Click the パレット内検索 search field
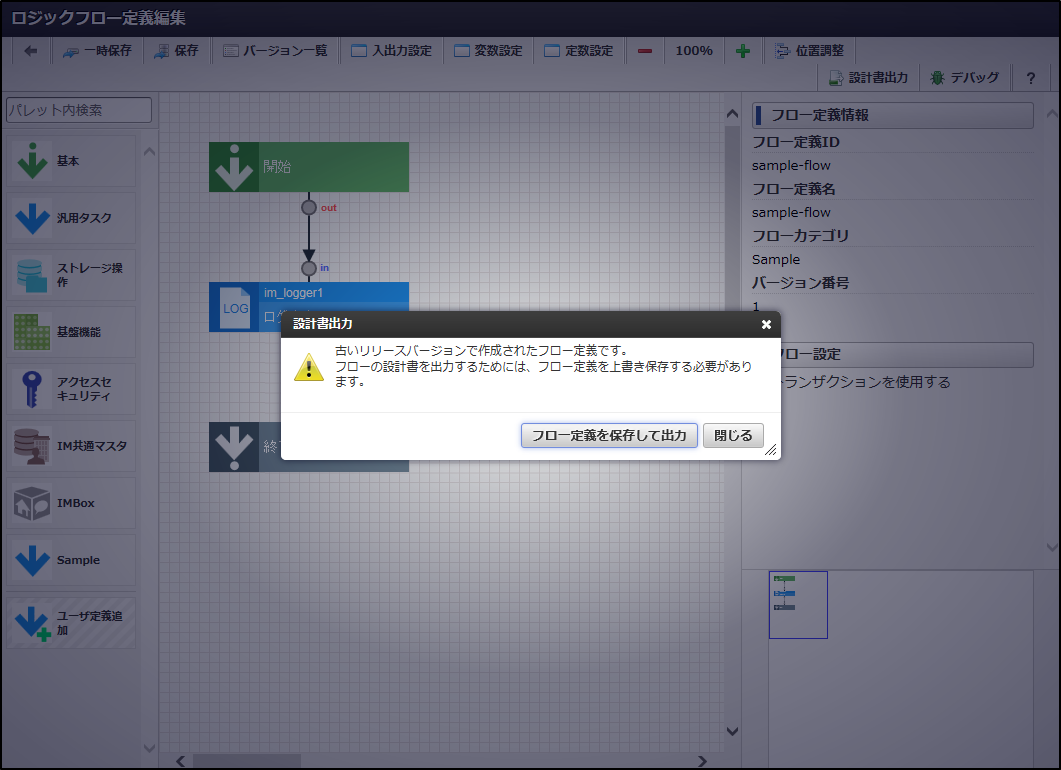The width and height of the screenshot is (1061, 770). pos(78,110)
